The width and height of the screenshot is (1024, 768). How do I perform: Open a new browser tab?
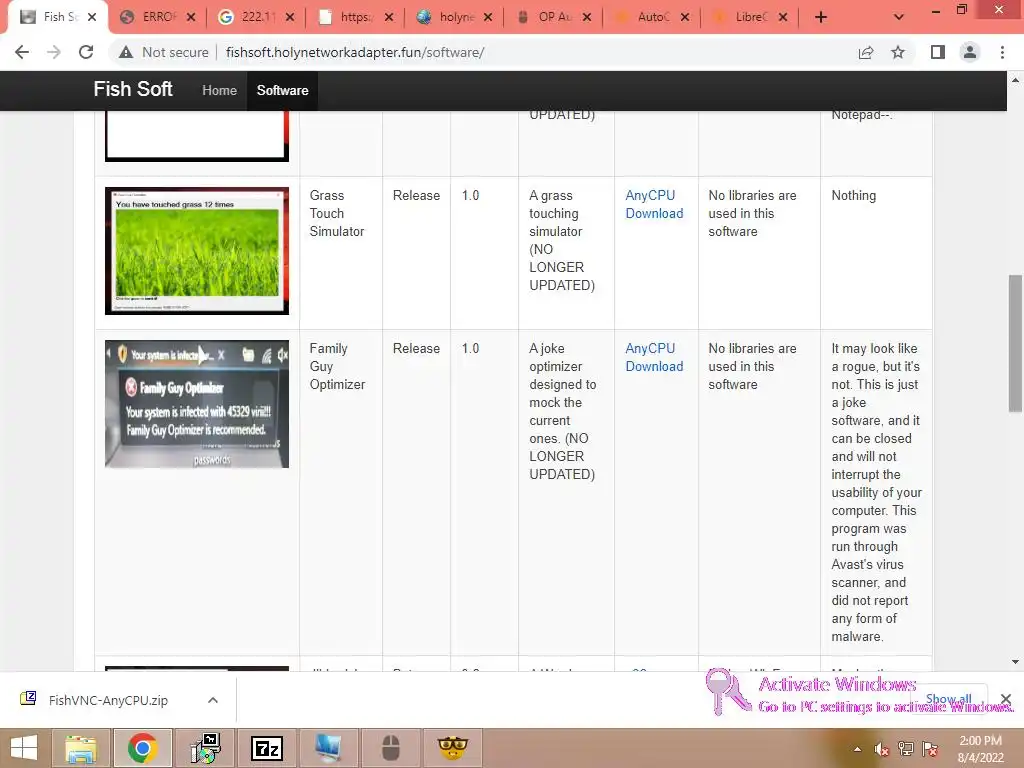821,17
